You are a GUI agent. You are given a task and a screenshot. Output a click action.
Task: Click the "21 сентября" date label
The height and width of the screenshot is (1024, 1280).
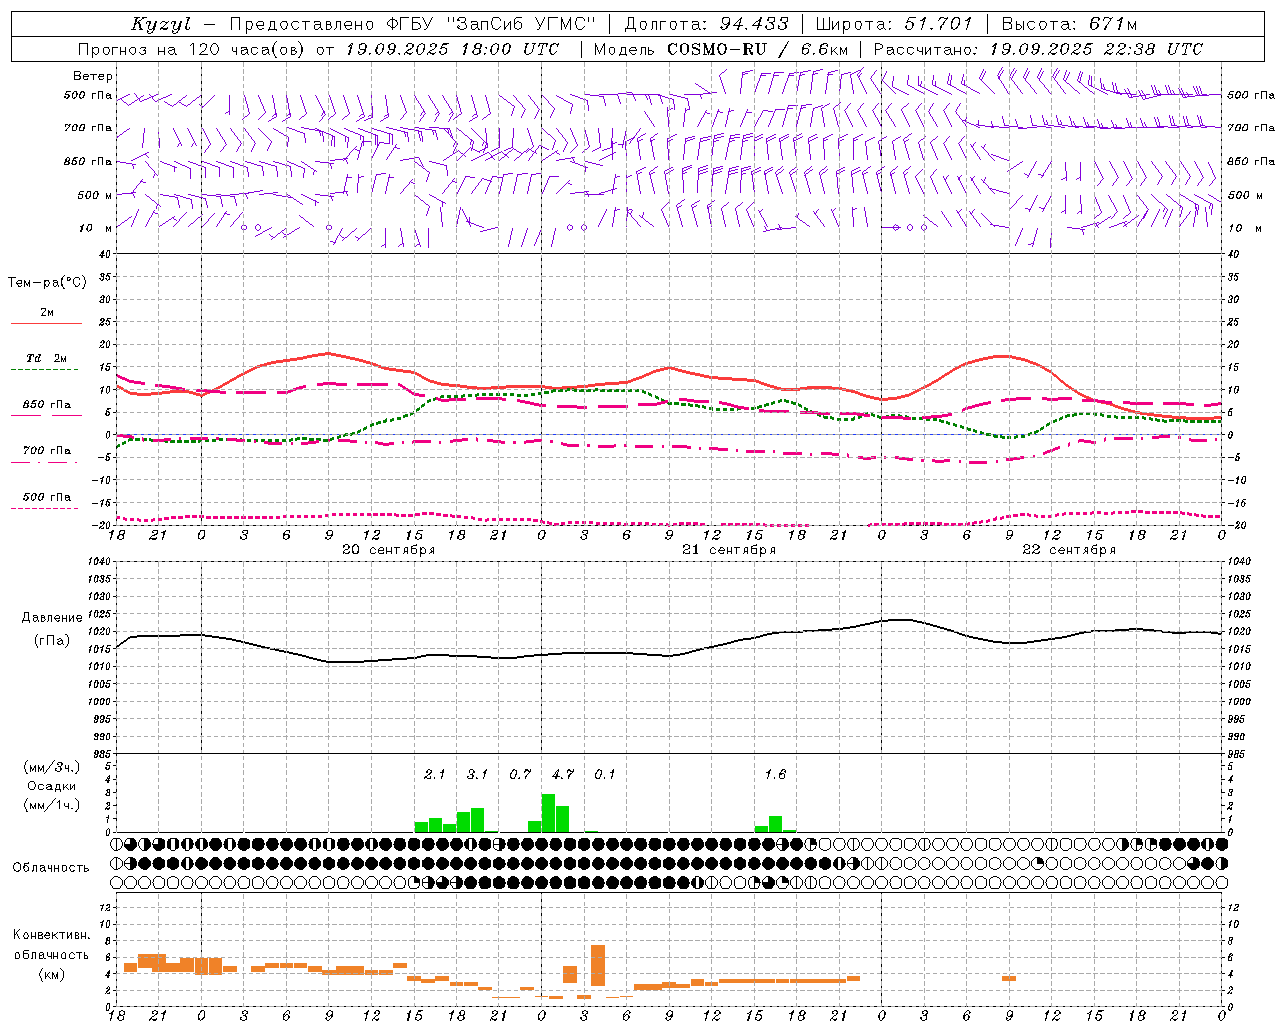pyautogui.click(x=728, y=550)
